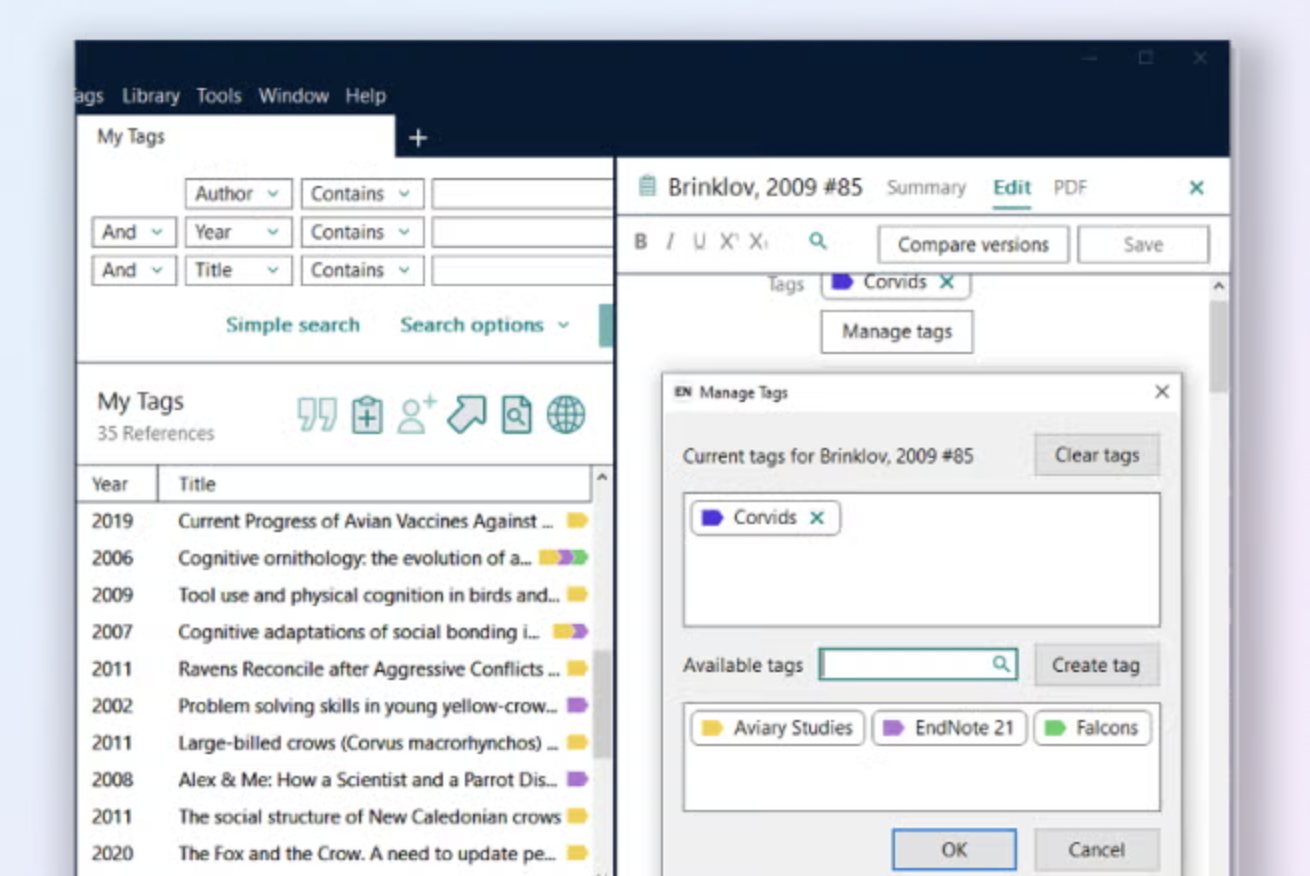Open the Title field dropdown
Image resolution: width=1310 pixels, height=876 pixels.
pos(238,269)
